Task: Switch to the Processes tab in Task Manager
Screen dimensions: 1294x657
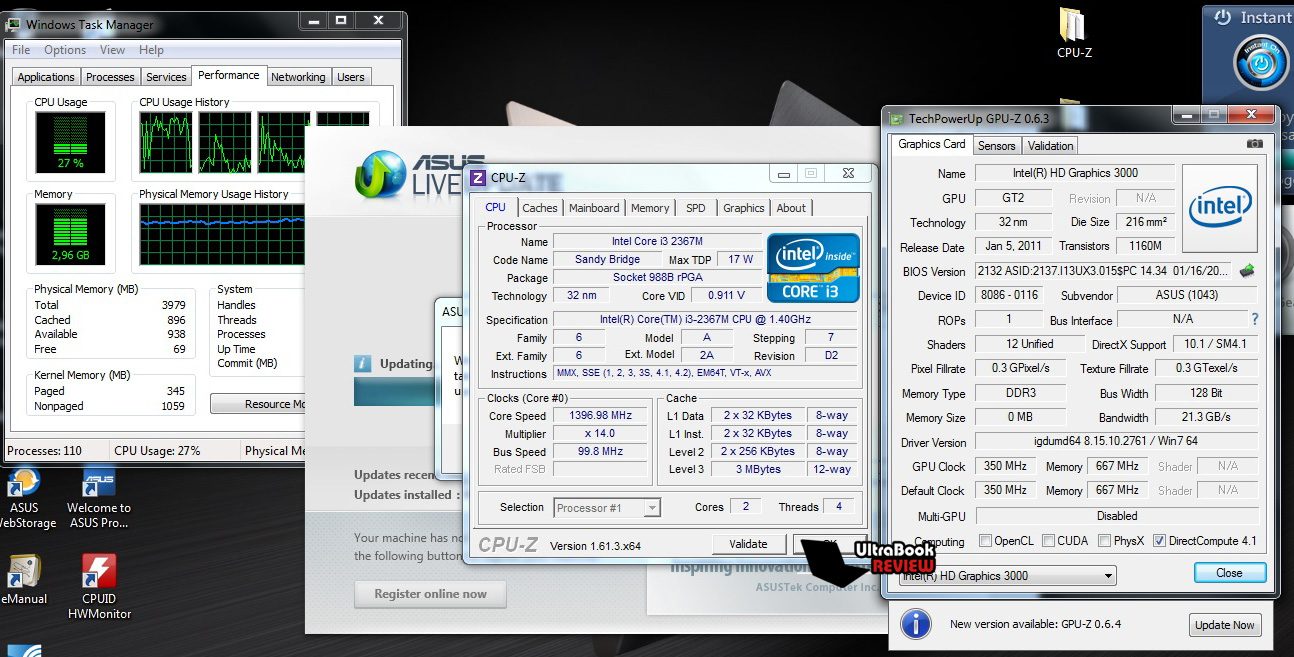Action: point(110,77)
